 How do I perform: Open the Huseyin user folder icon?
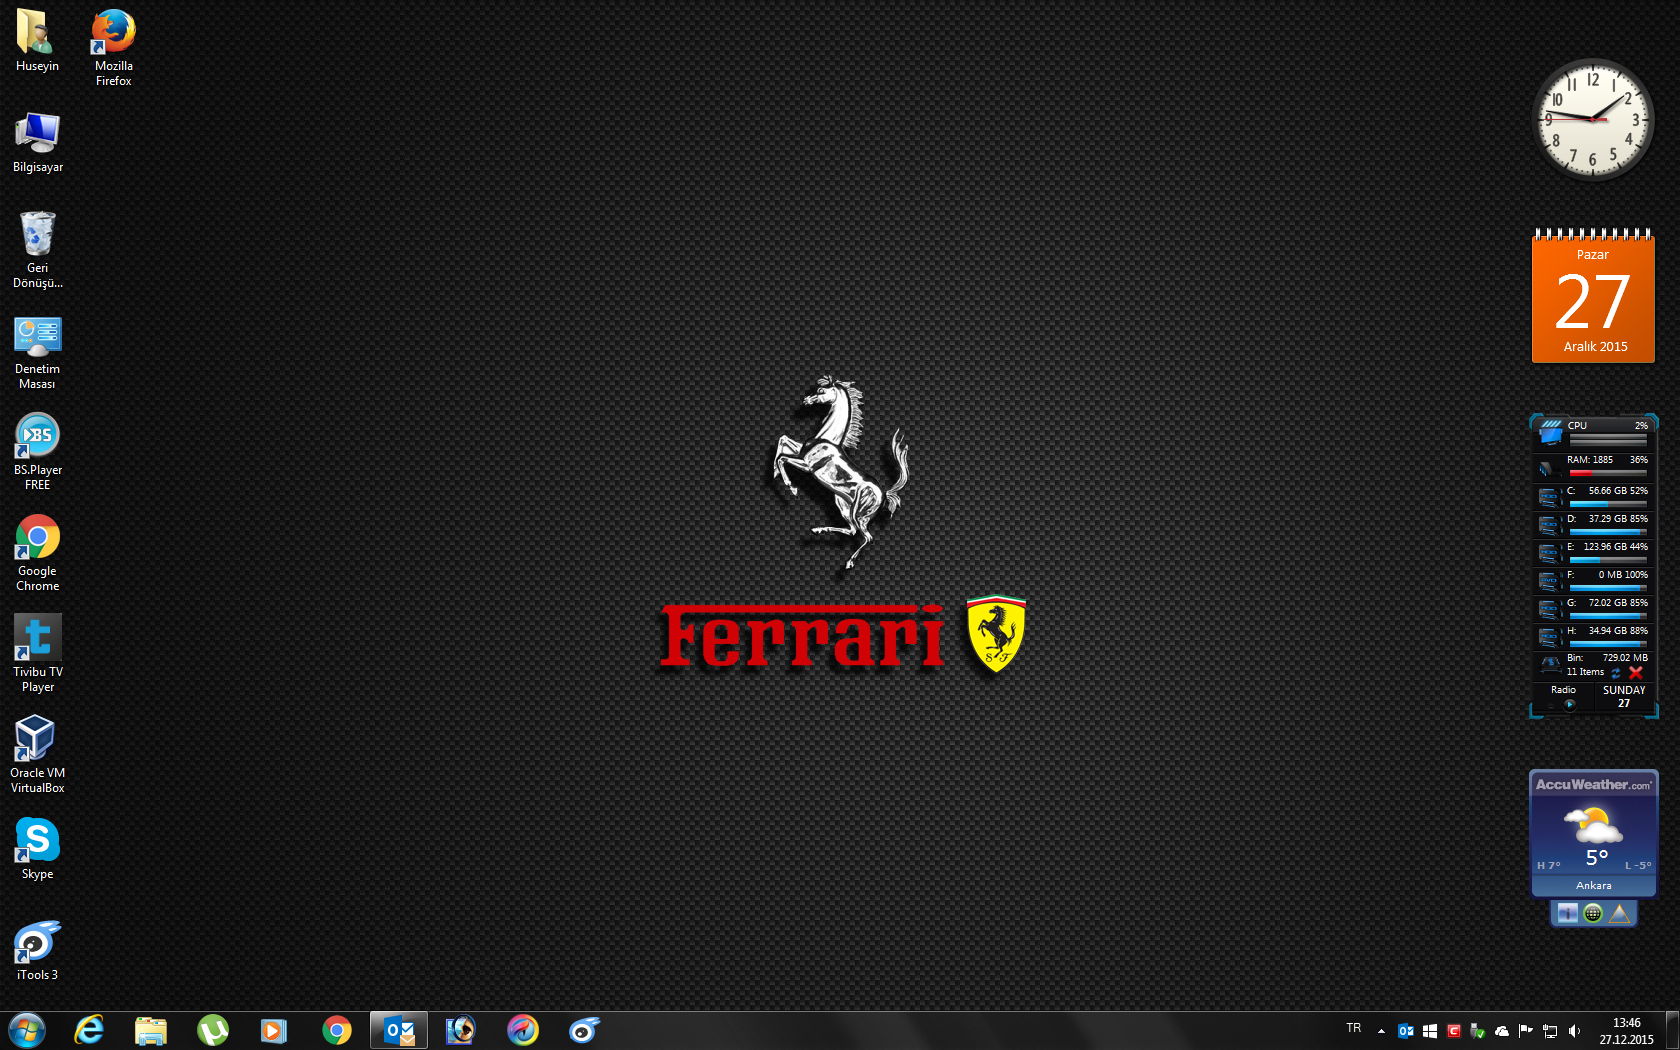tap(37, 42)
